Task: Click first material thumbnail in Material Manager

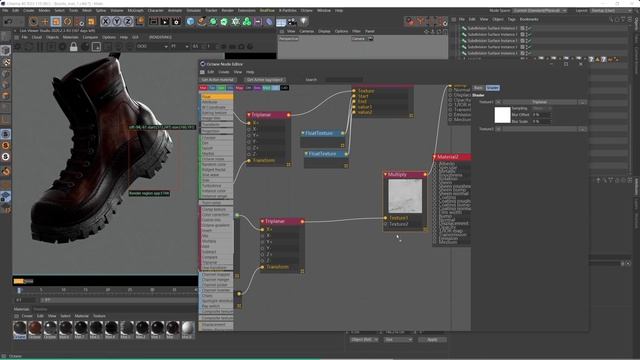Action: [20, 329]
